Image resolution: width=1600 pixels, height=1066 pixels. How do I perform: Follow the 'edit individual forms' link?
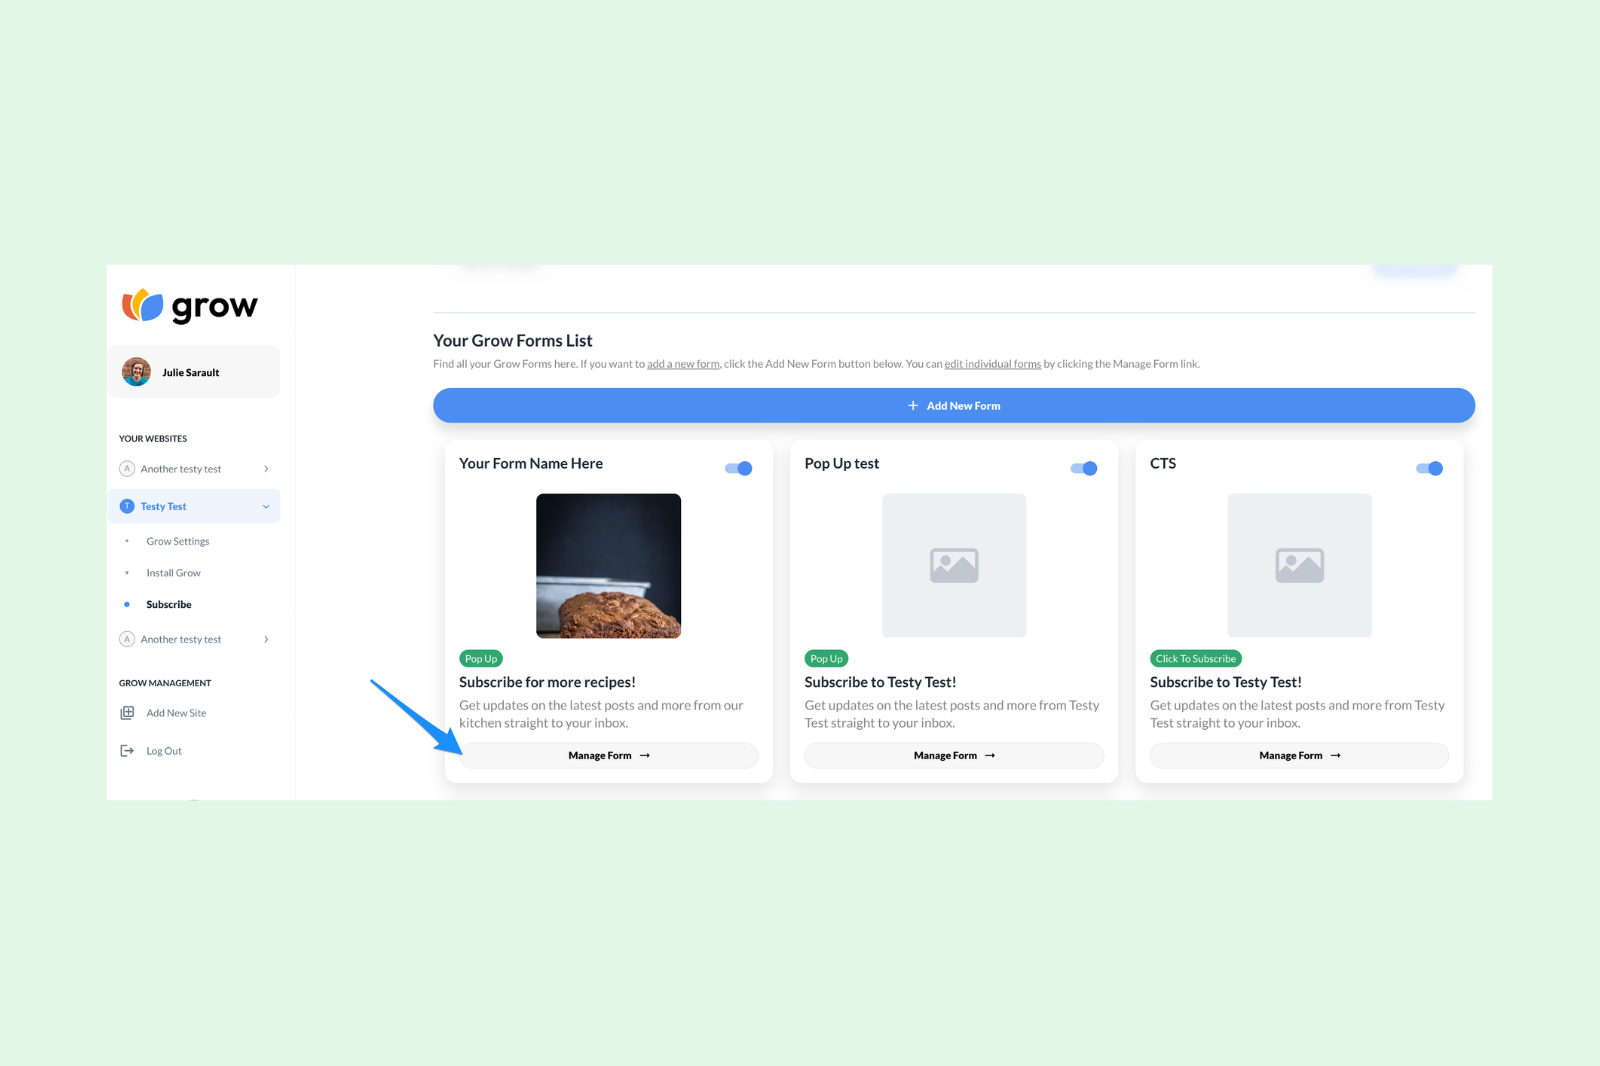point(993,364)
